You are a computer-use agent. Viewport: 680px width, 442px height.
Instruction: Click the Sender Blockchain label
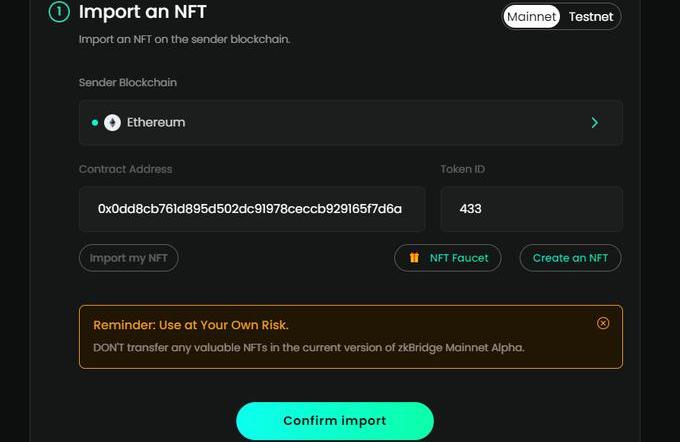[x=128, y=82]
